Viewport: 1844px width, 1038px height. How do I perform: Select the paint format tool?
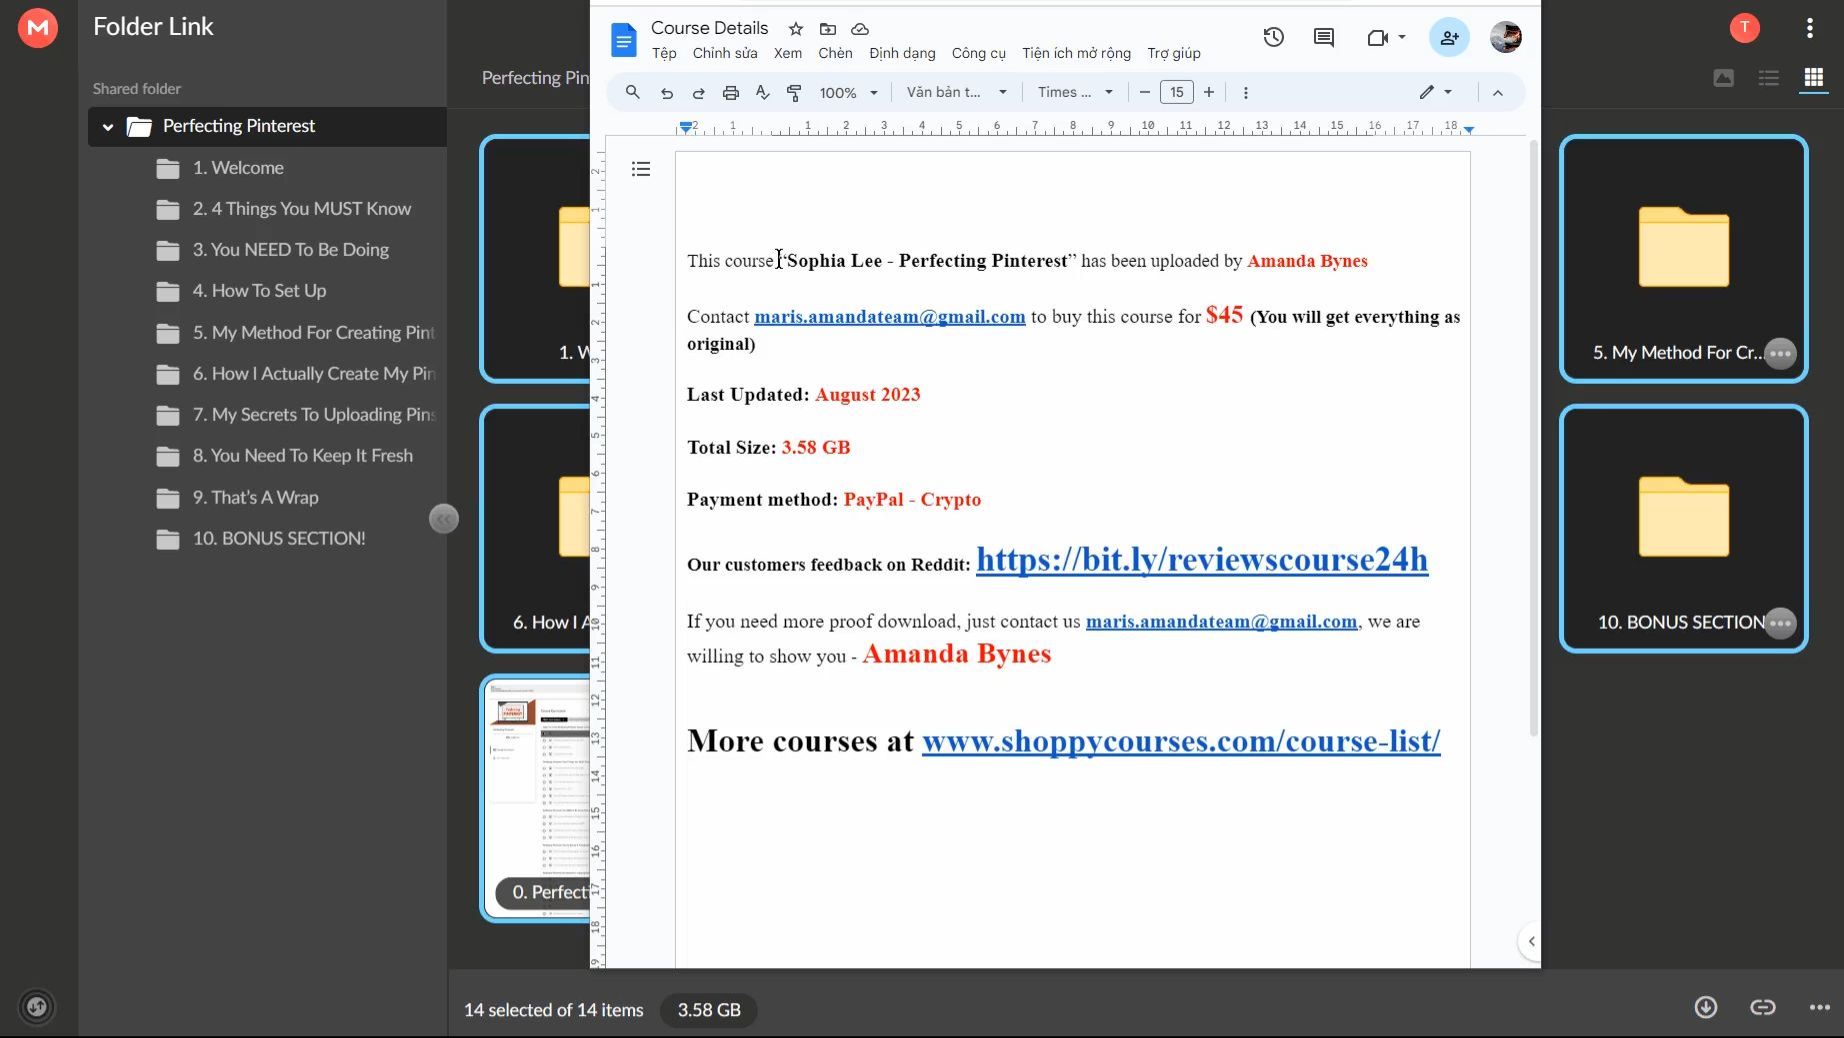(794, 92)
